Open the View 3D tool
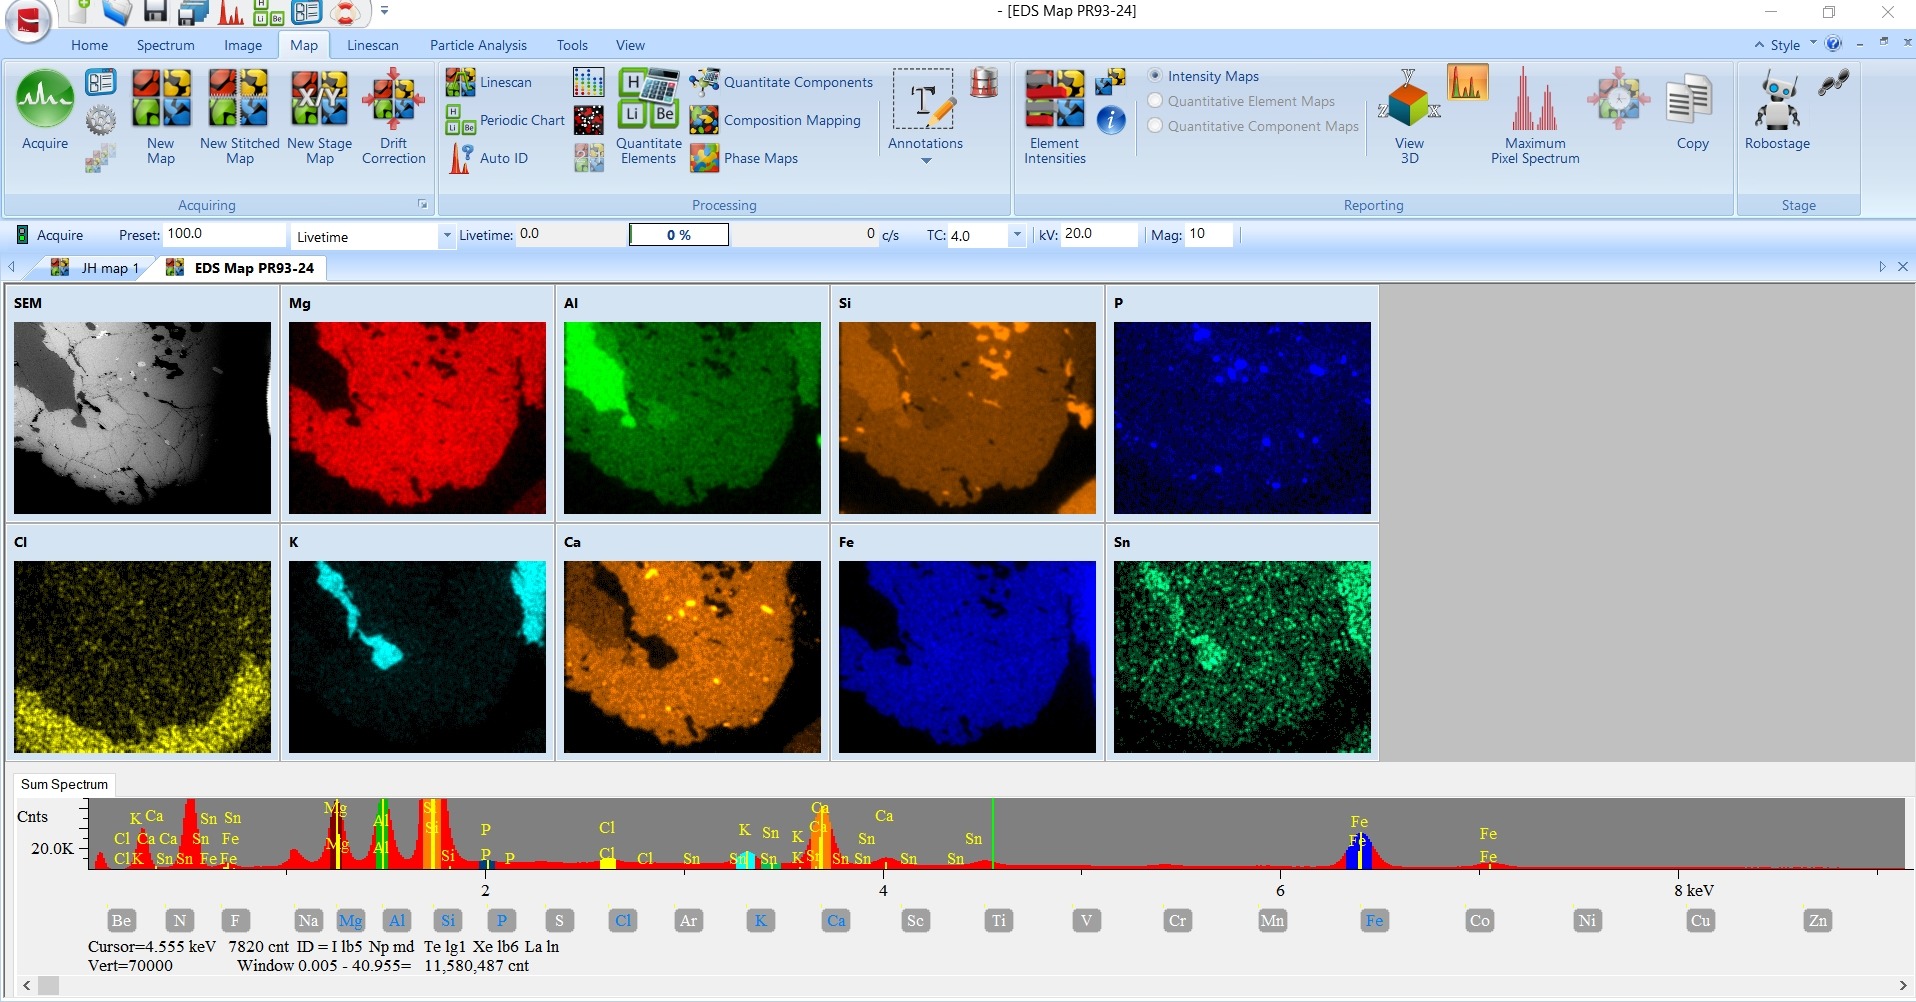 pyautogui.click(x=1409, y=116)
